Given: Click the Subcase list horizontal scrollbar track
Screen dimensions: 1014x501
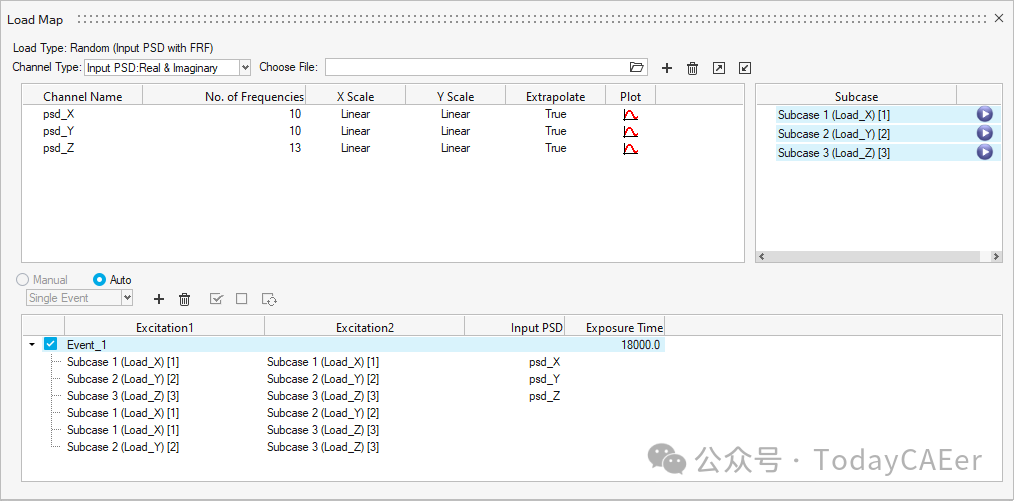Looking at the screenshot, I should coord(879,257).
